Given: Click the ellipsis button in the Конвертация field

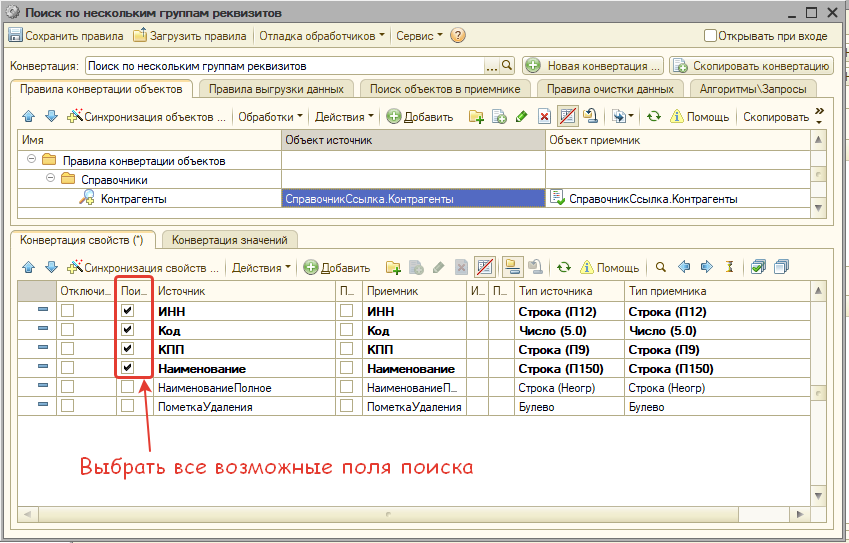Looking at the screenshot, I should [492, 66].
